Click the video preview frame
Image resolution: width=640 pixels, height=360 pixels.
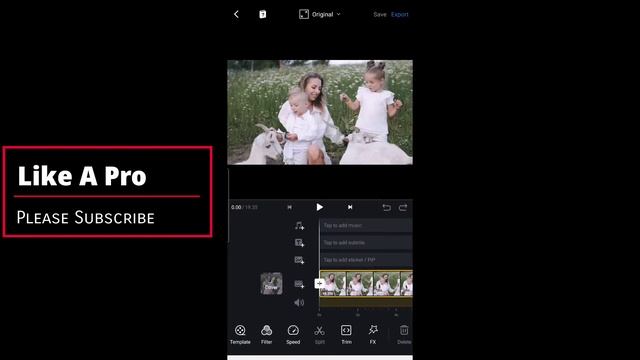coord(320,112)
